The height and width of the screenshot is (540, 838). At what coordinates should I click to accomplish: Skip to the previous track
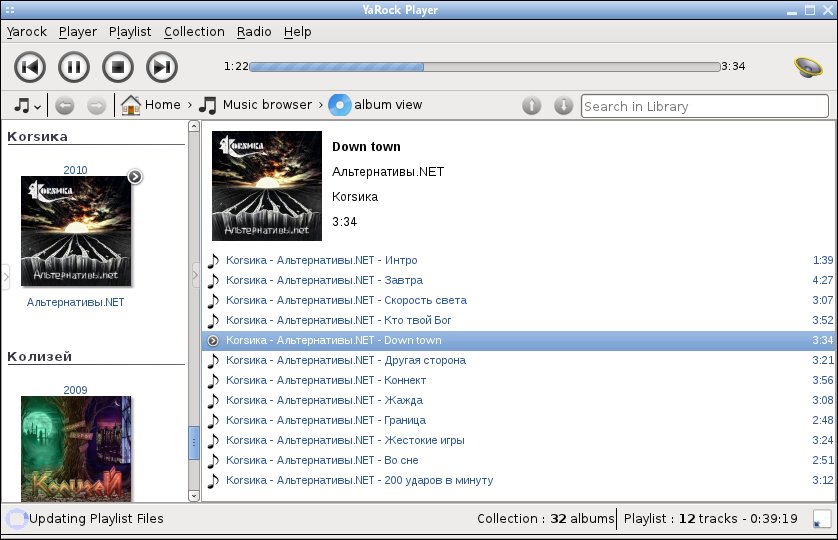click(30, 67)
